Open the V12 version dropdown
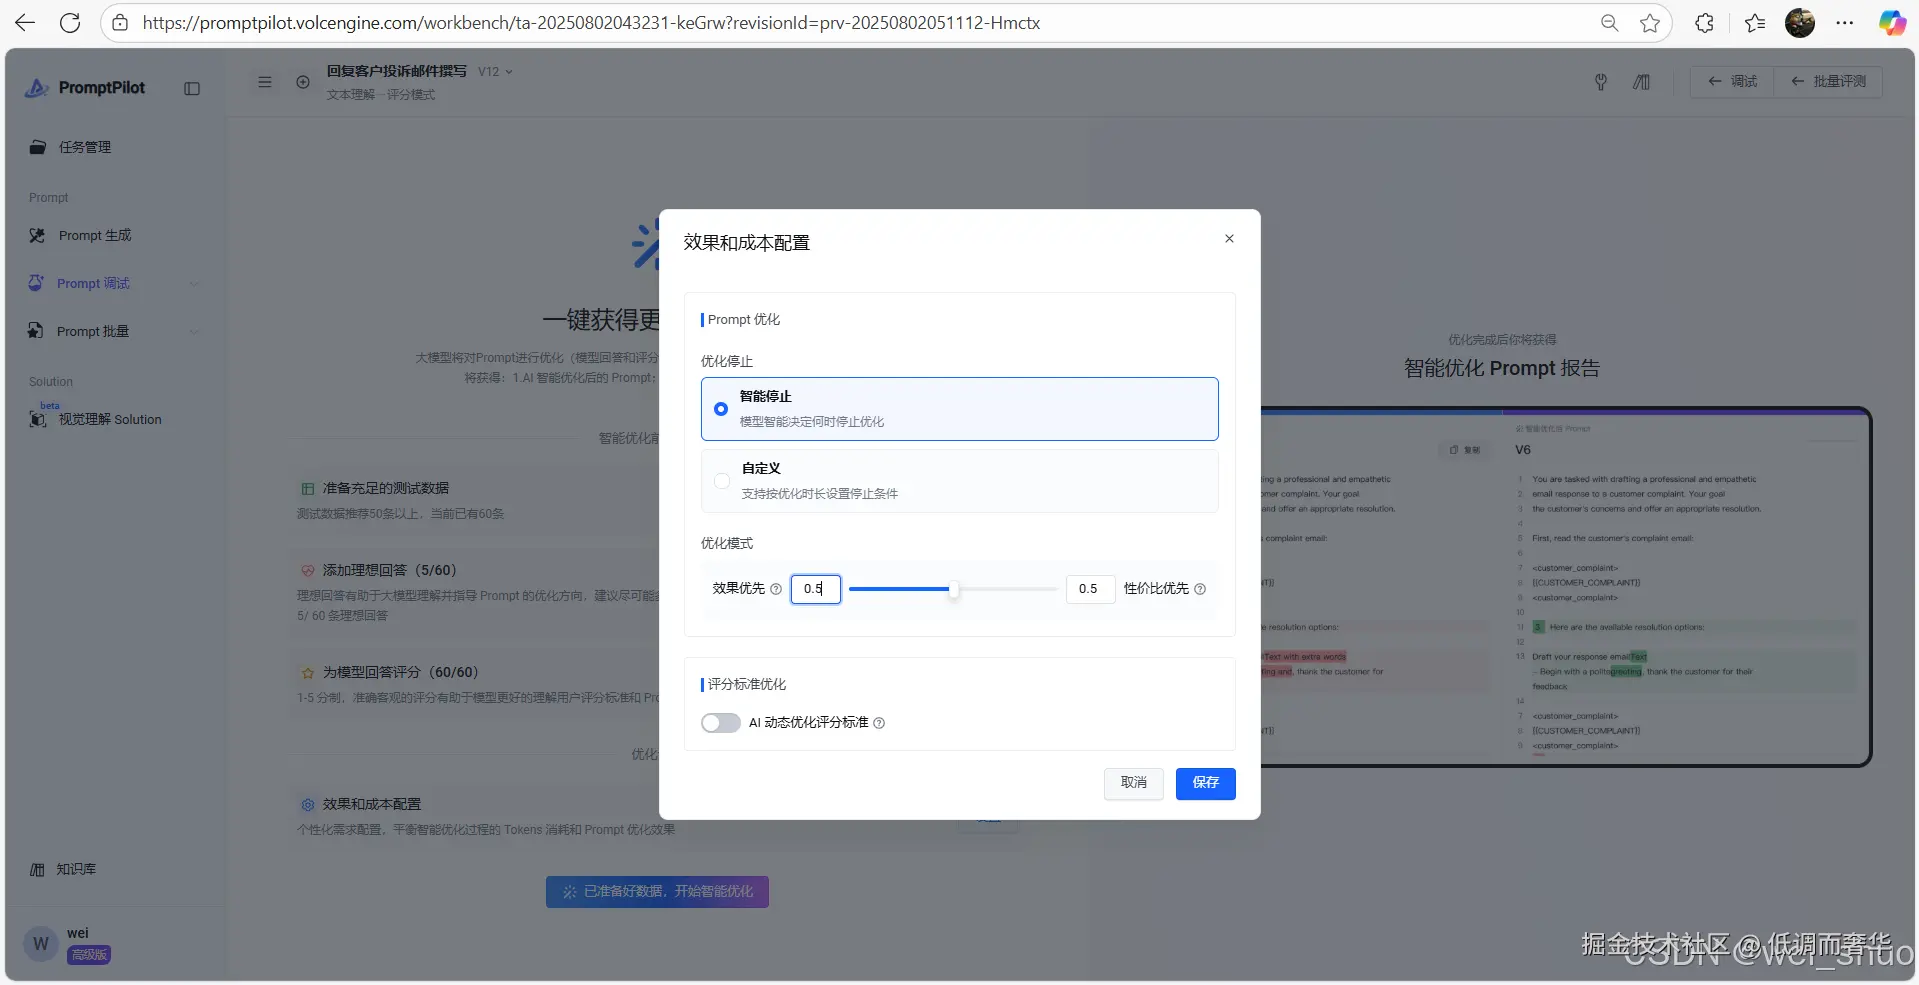Screen dimensions: 1919x985 (496, 71)
